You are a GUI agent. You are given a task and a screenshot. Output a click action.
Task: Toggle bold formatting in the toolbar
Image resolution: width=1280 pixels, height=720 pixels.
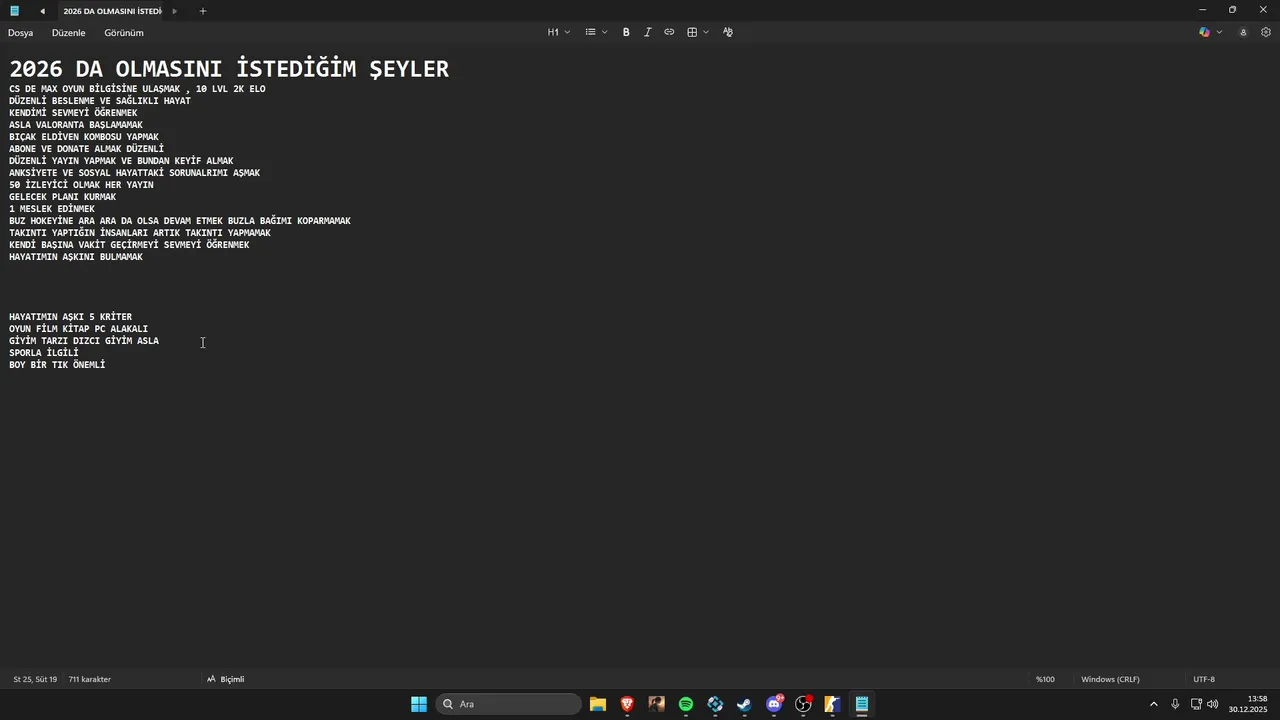click(626, 32)
